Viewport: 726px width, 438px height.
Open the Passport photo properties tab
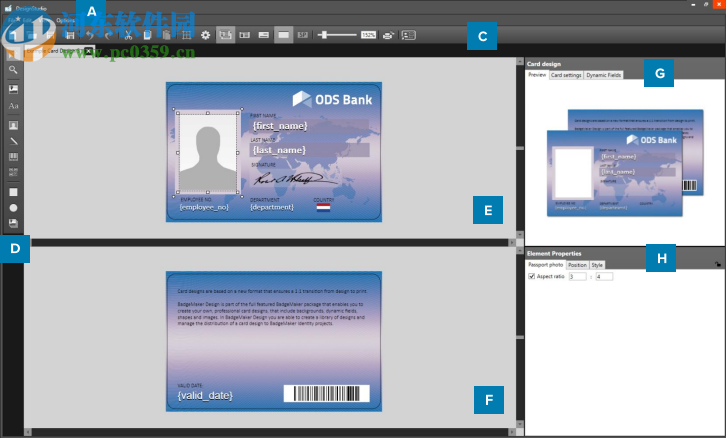[546, 265]
